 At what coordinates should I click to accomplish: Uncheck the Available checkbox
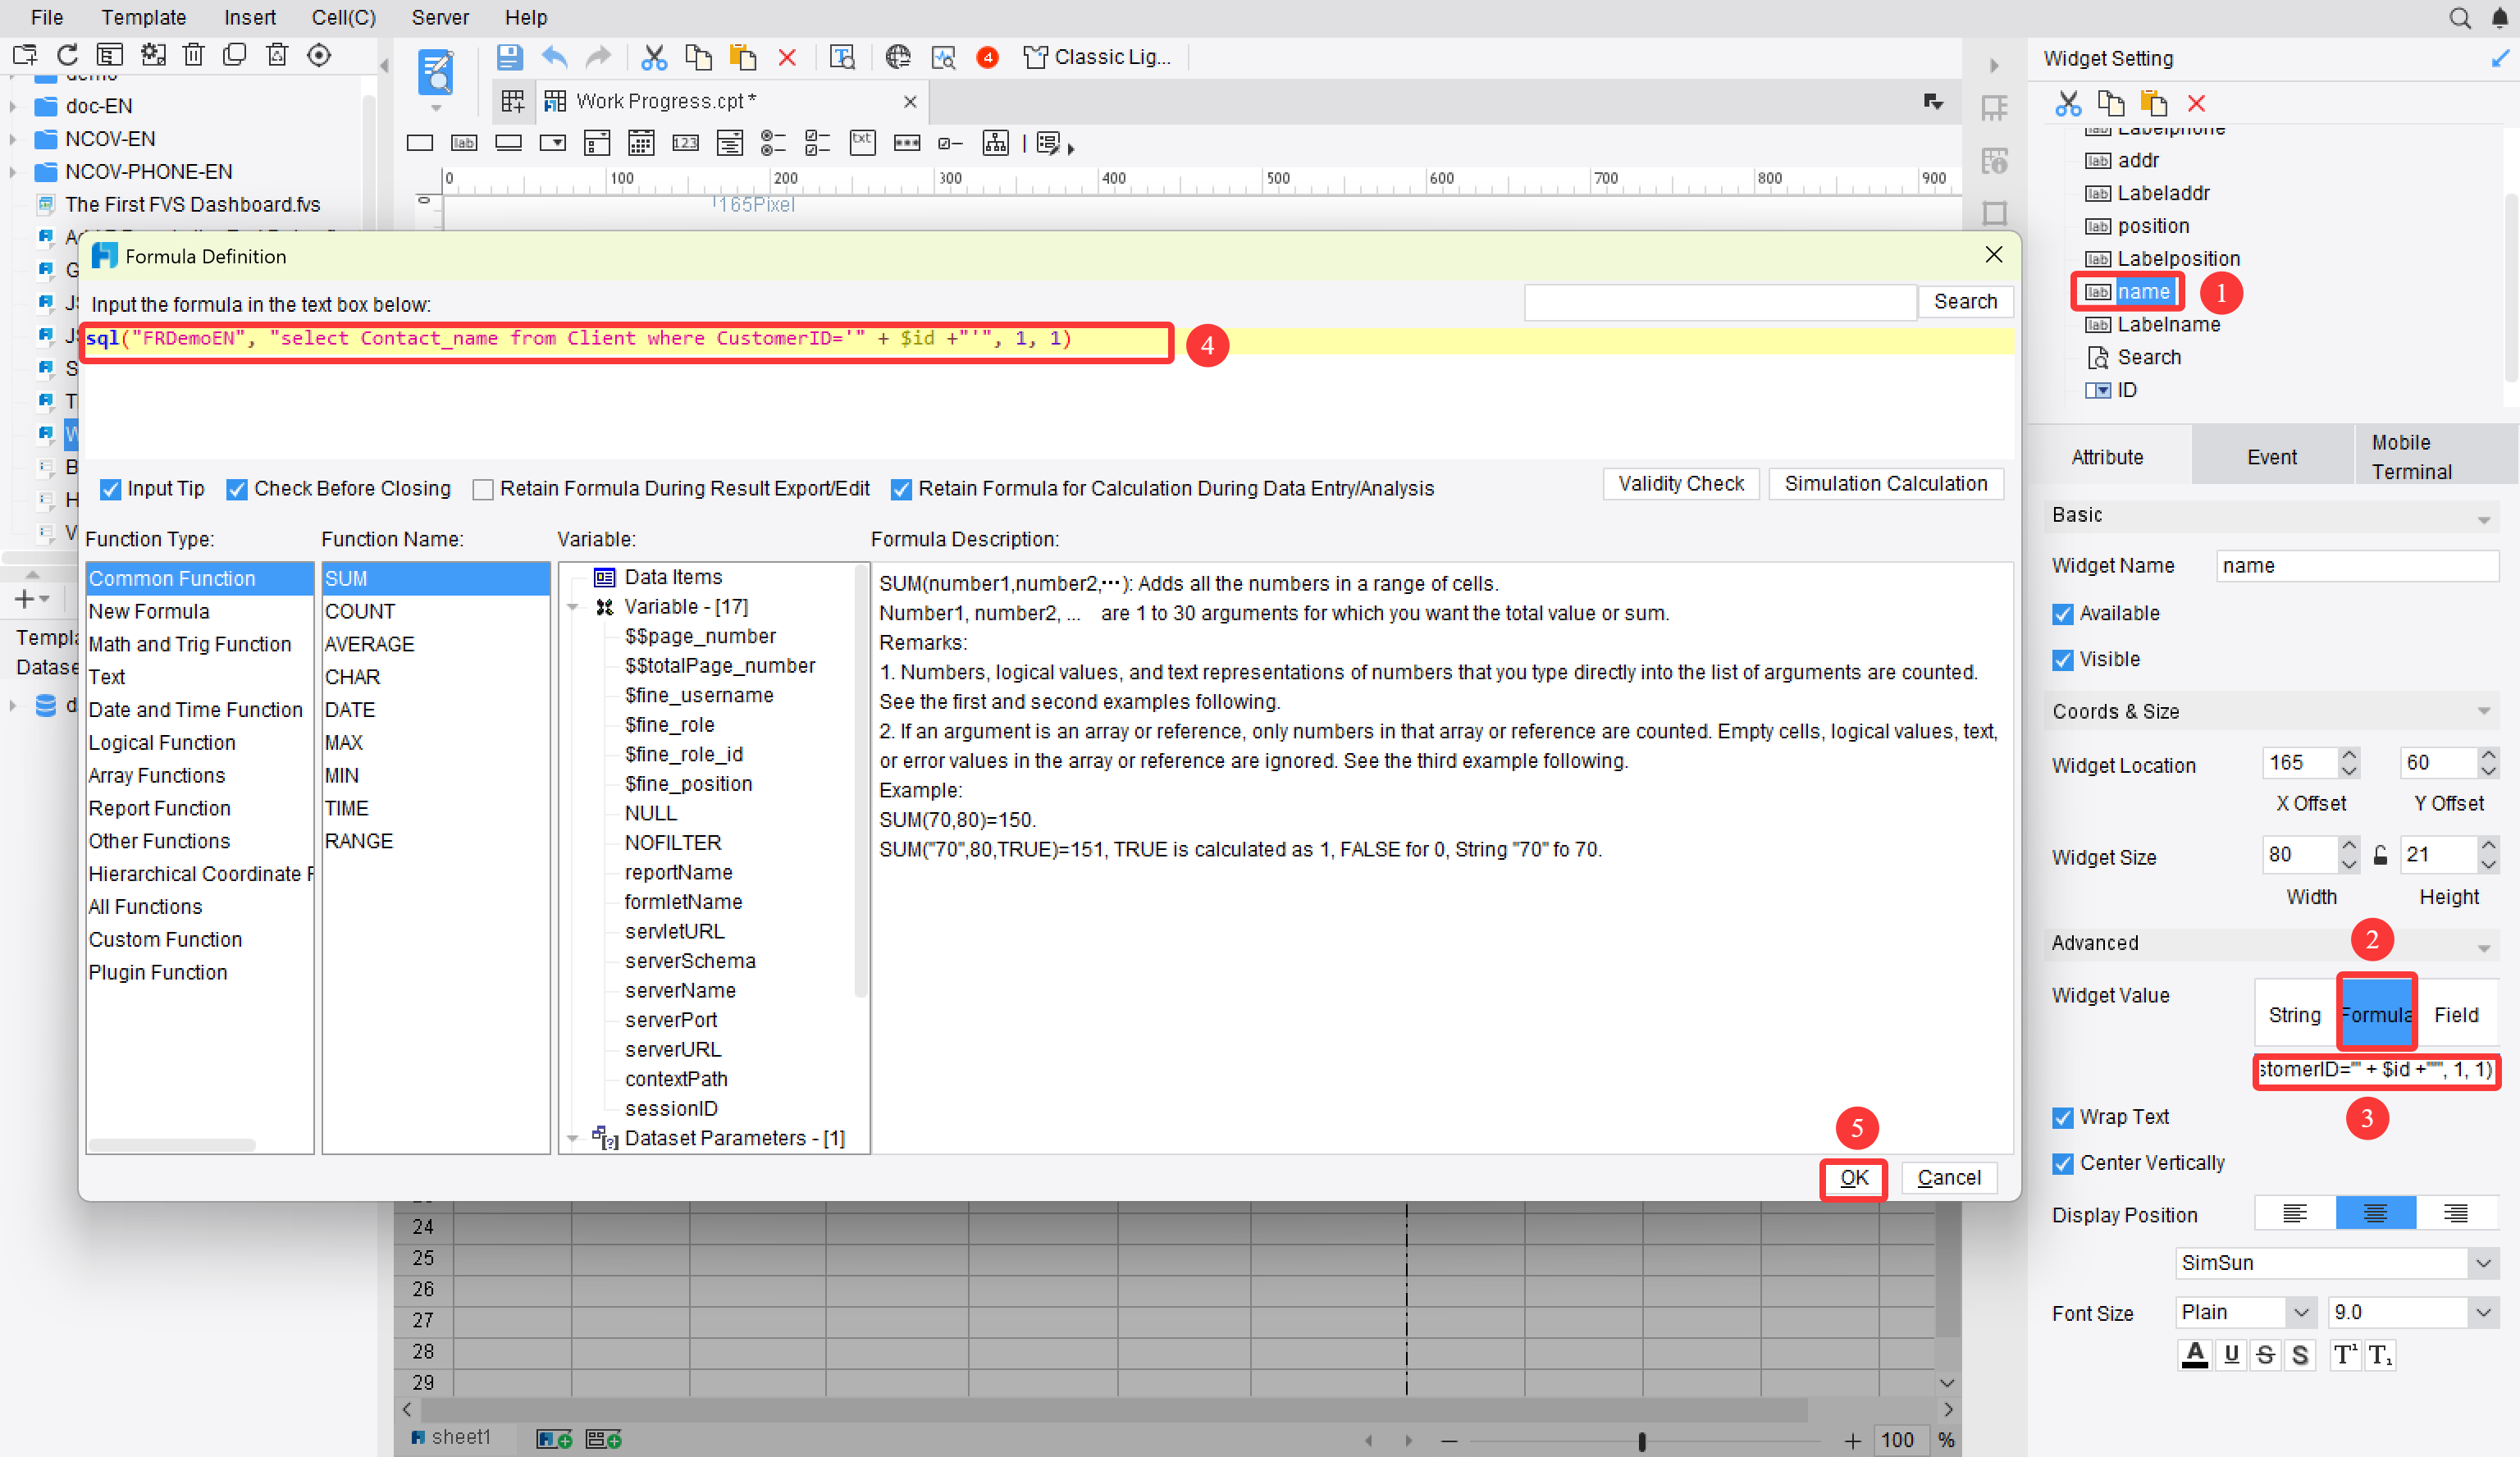click(2062, 614)
